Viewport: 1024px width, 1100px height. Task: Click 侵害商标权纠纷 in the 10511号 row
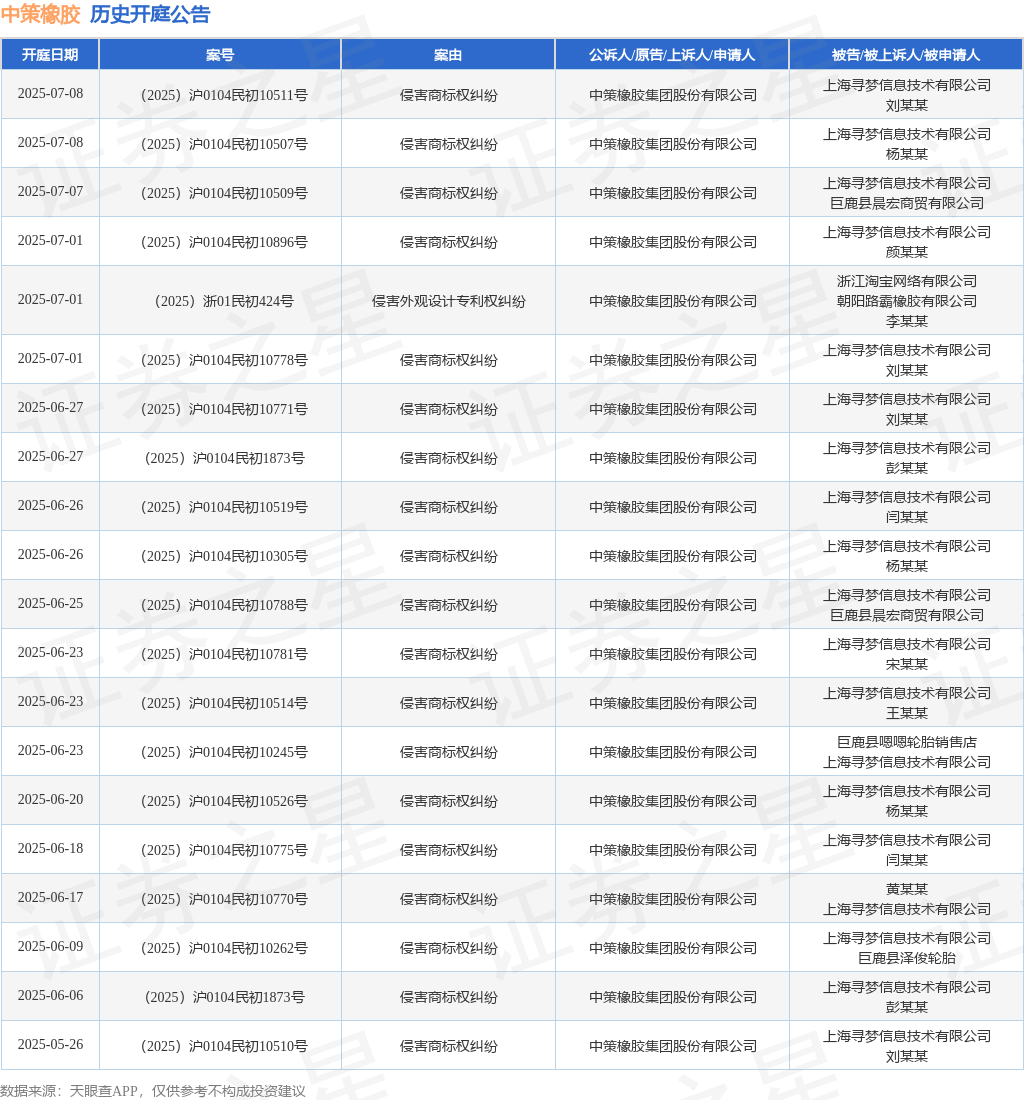coord(448,95)
